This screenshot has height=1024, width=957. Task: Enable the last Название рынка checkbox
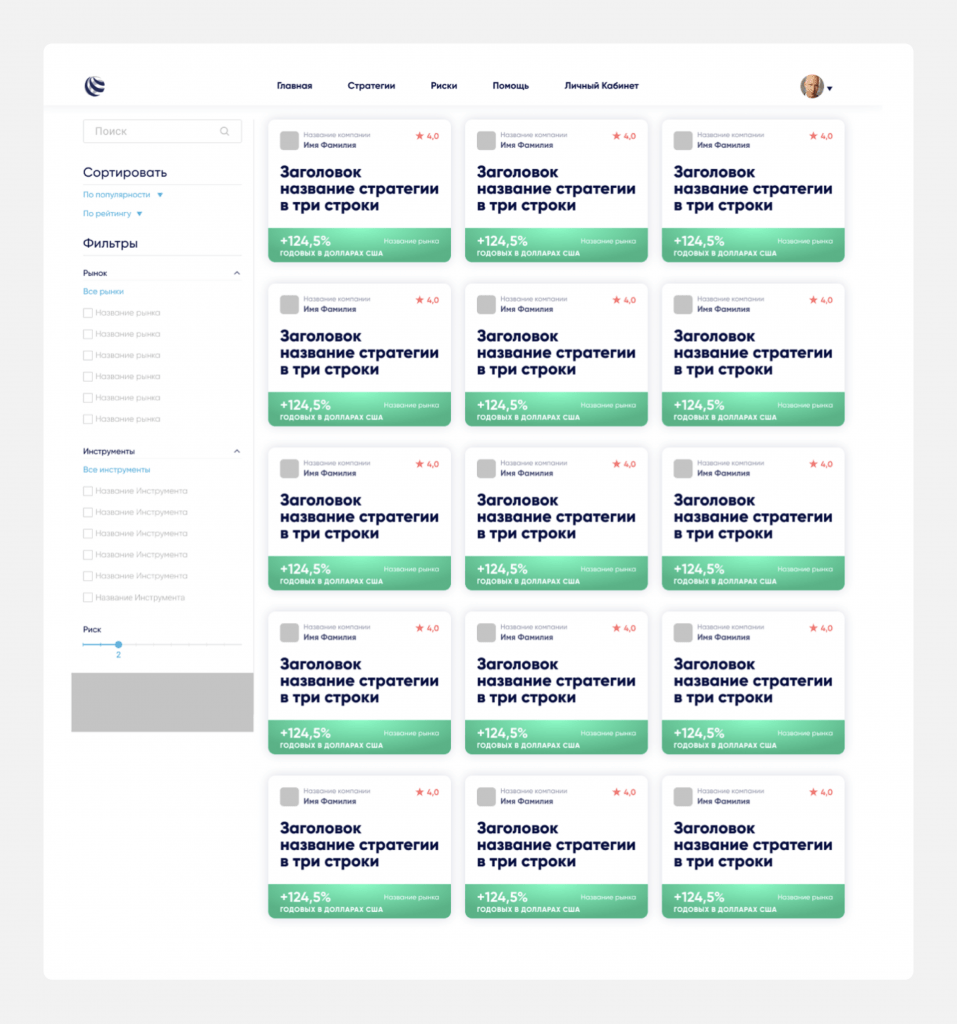[88, 419]
